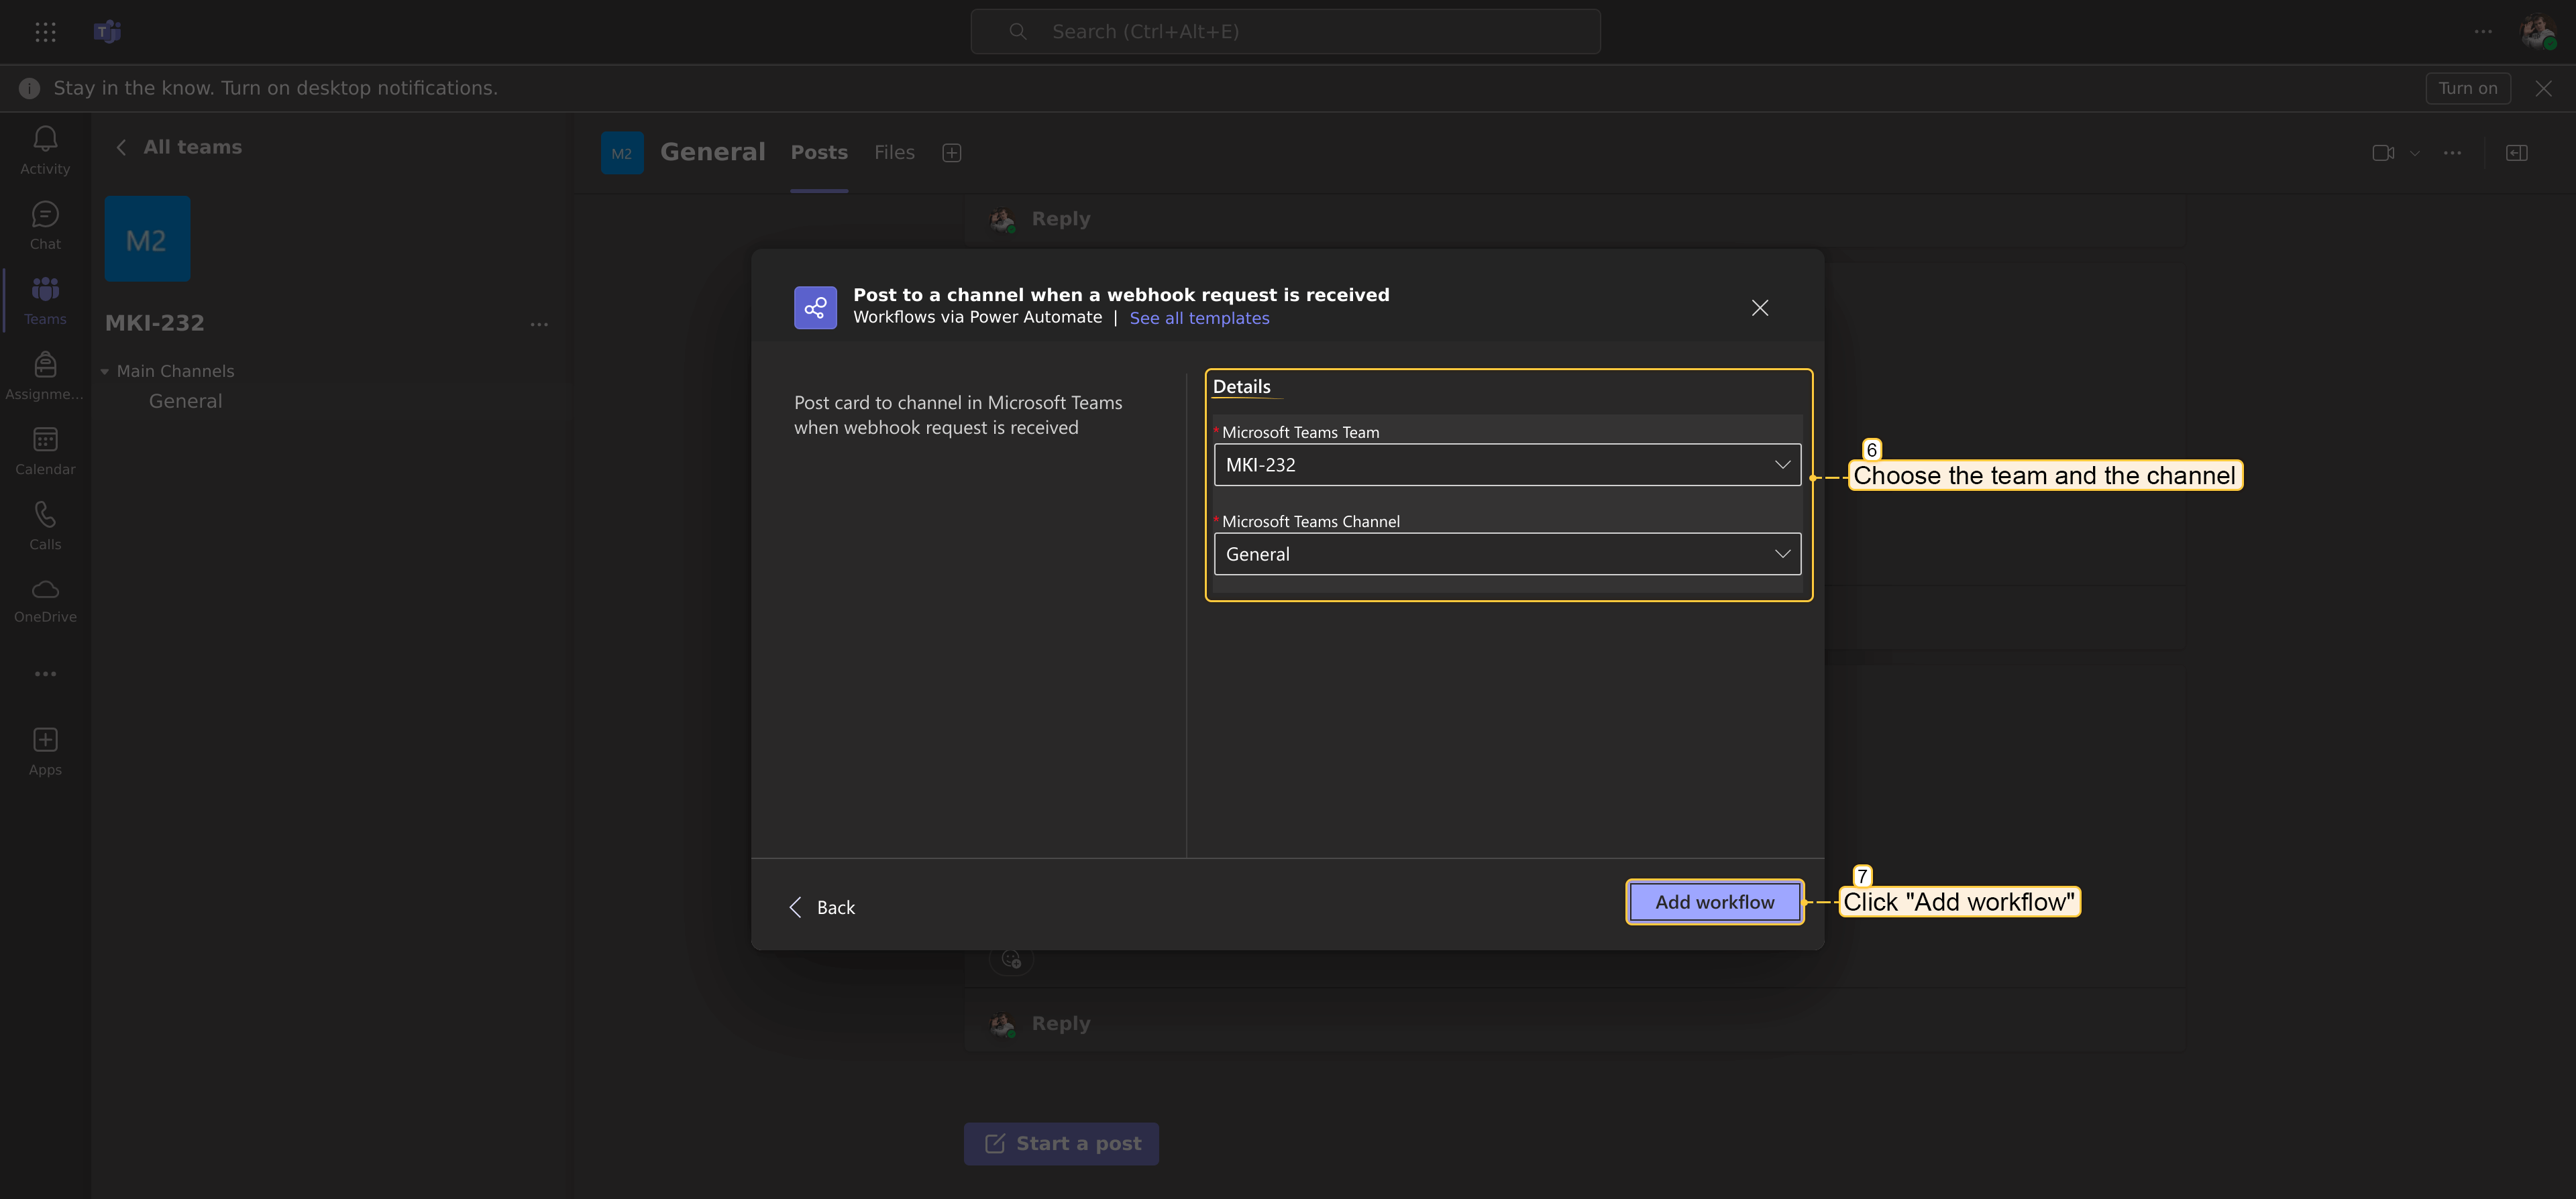Turn on desktop notifications
Image resolution: width=2576 pixels, height=1199 pixels.
[2466, 88]
